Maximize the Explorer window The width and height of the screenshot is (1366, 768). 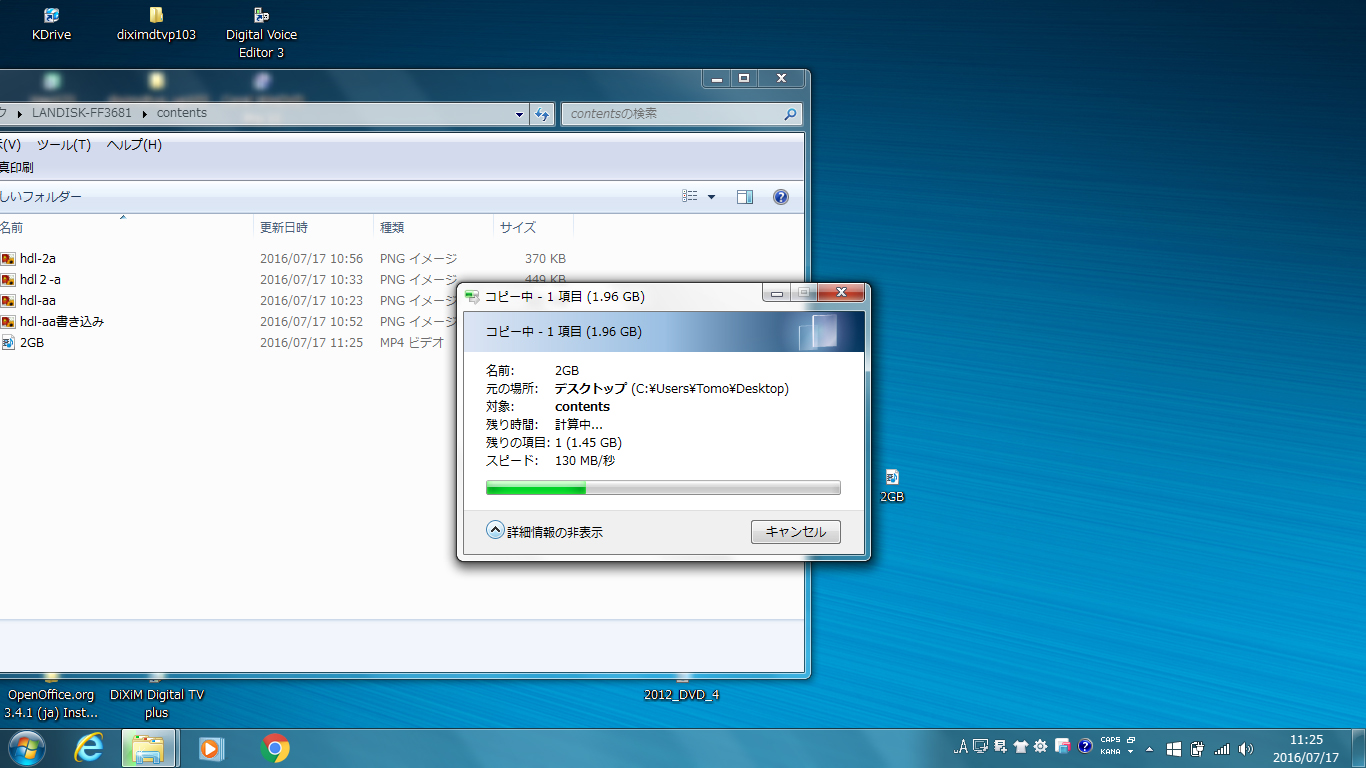tap(743, 78)
